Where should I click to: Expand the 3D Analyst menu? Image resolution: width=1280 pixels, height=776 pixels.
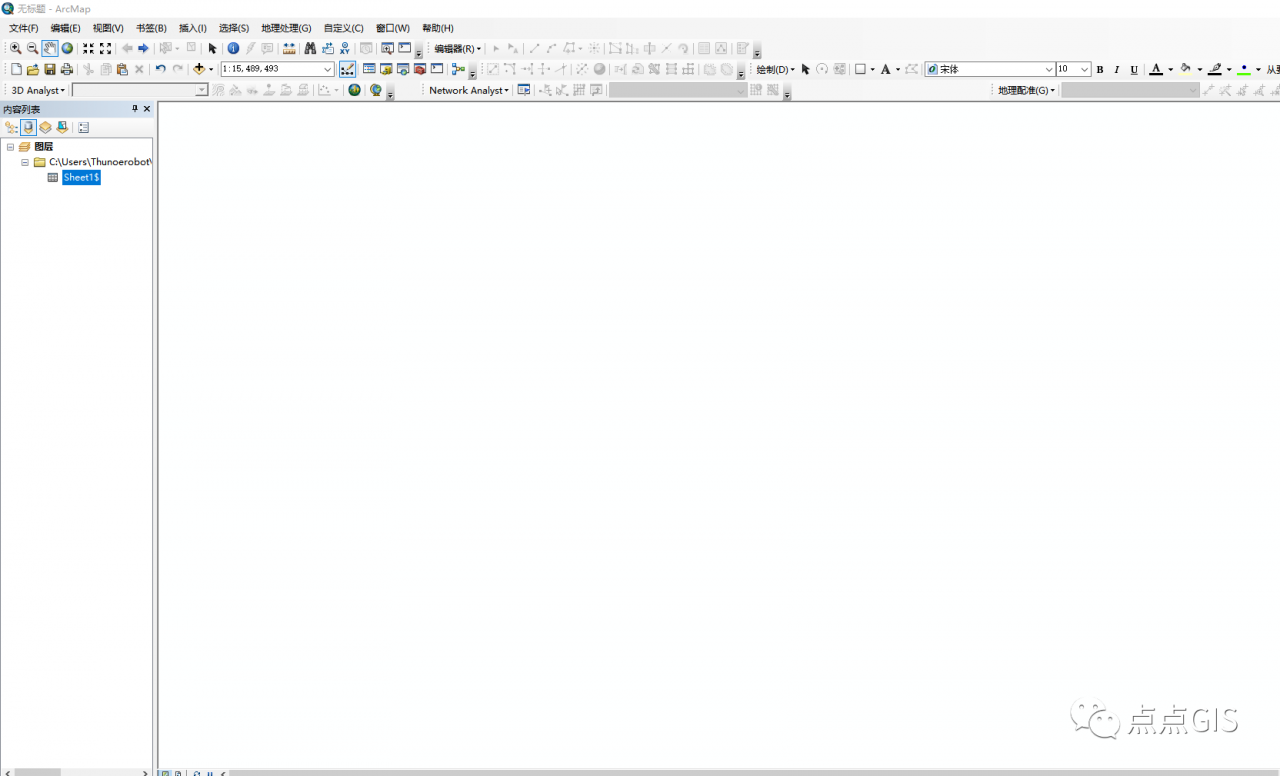(38, 90)
